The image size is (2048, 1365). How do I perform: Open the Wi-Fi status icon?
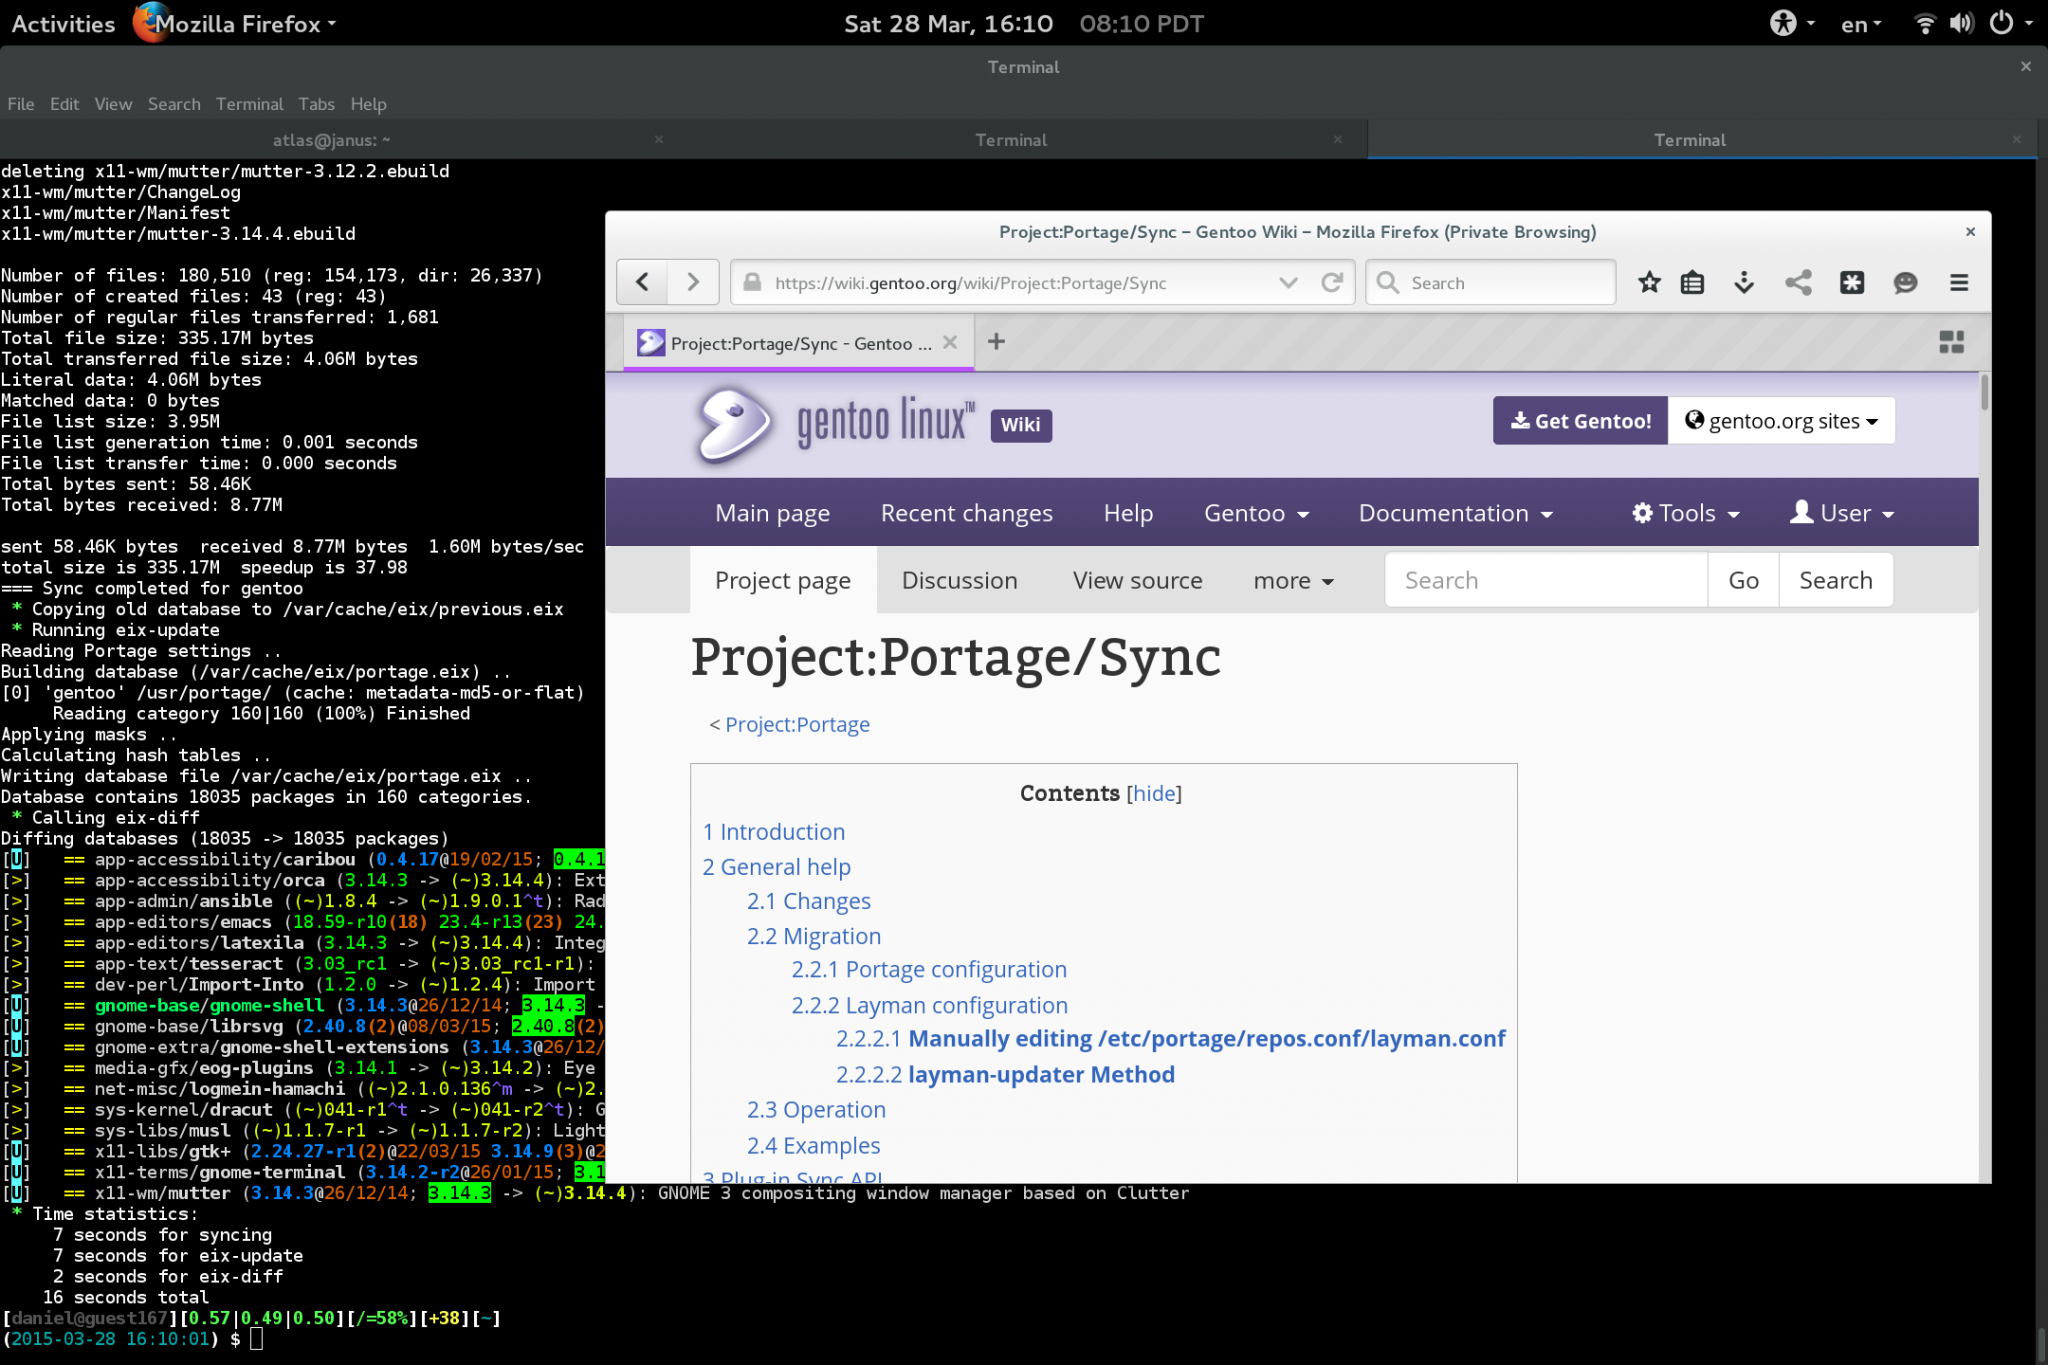click(1925, 23)
